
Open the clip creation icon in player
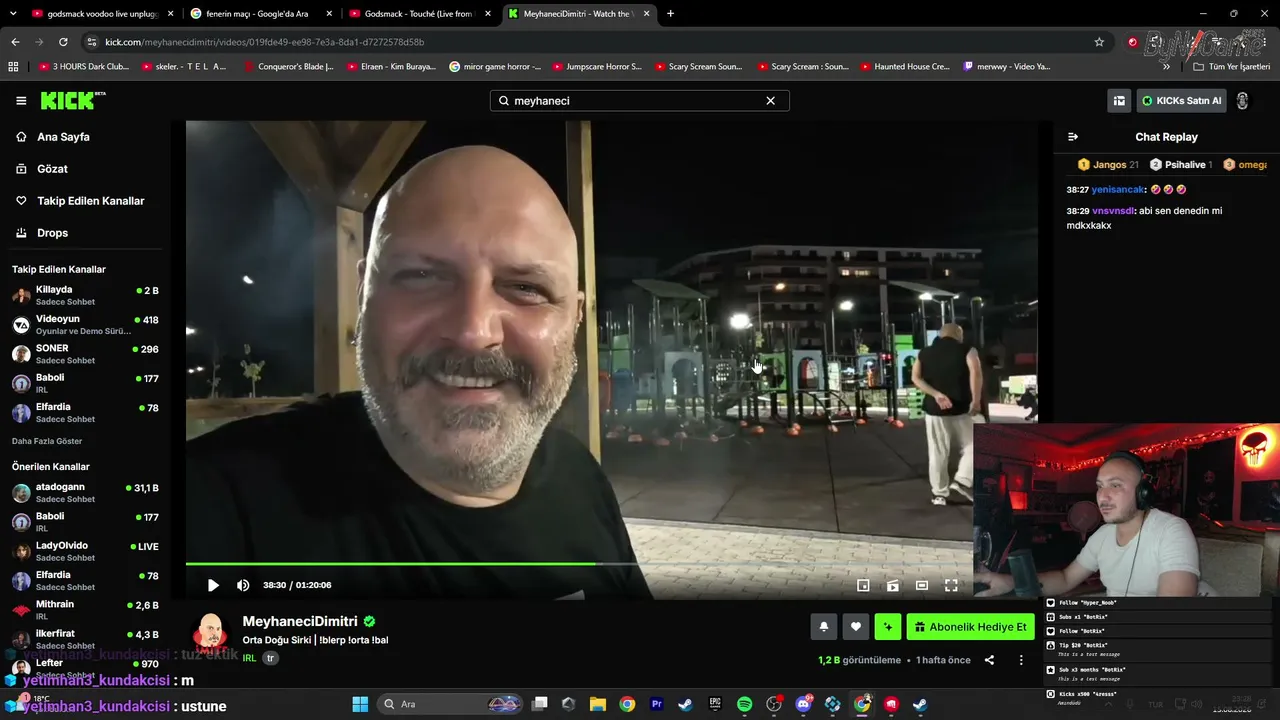pyautogui.click(x=893, y=585)
